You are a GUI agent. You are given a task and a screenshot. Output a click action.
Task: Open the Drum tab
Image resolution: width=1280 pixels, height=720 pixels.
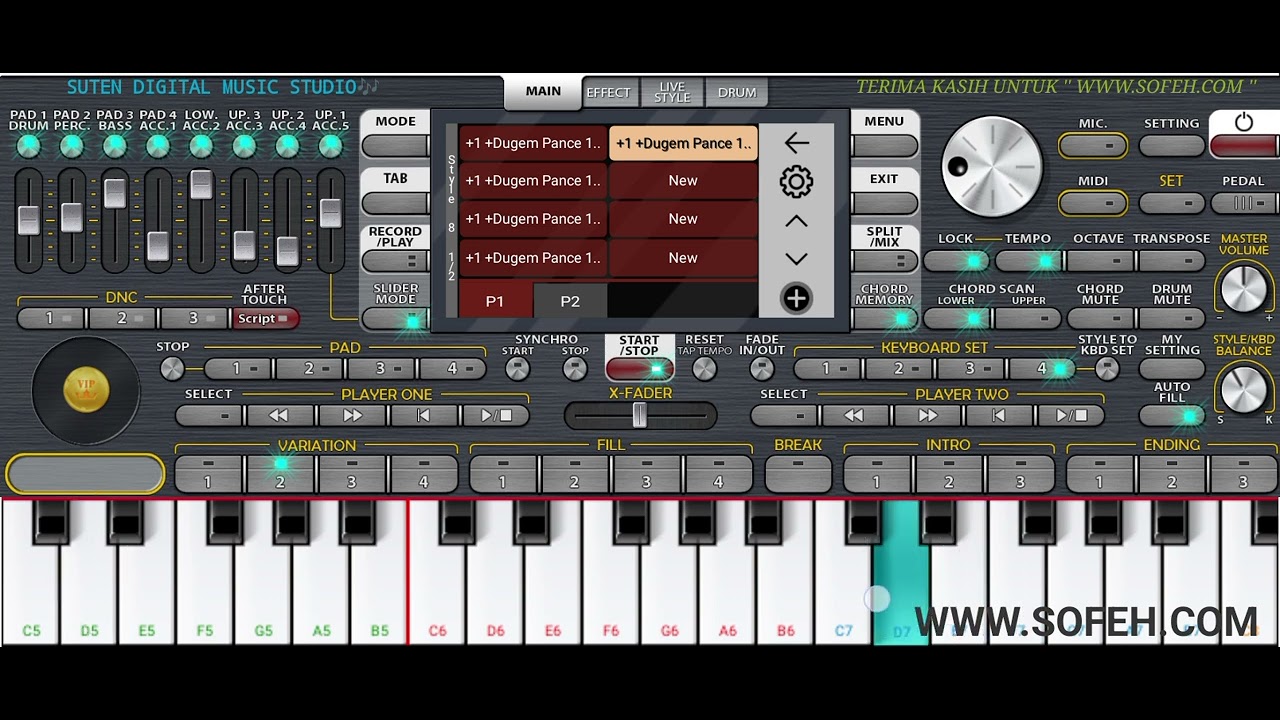coord(737,92)
